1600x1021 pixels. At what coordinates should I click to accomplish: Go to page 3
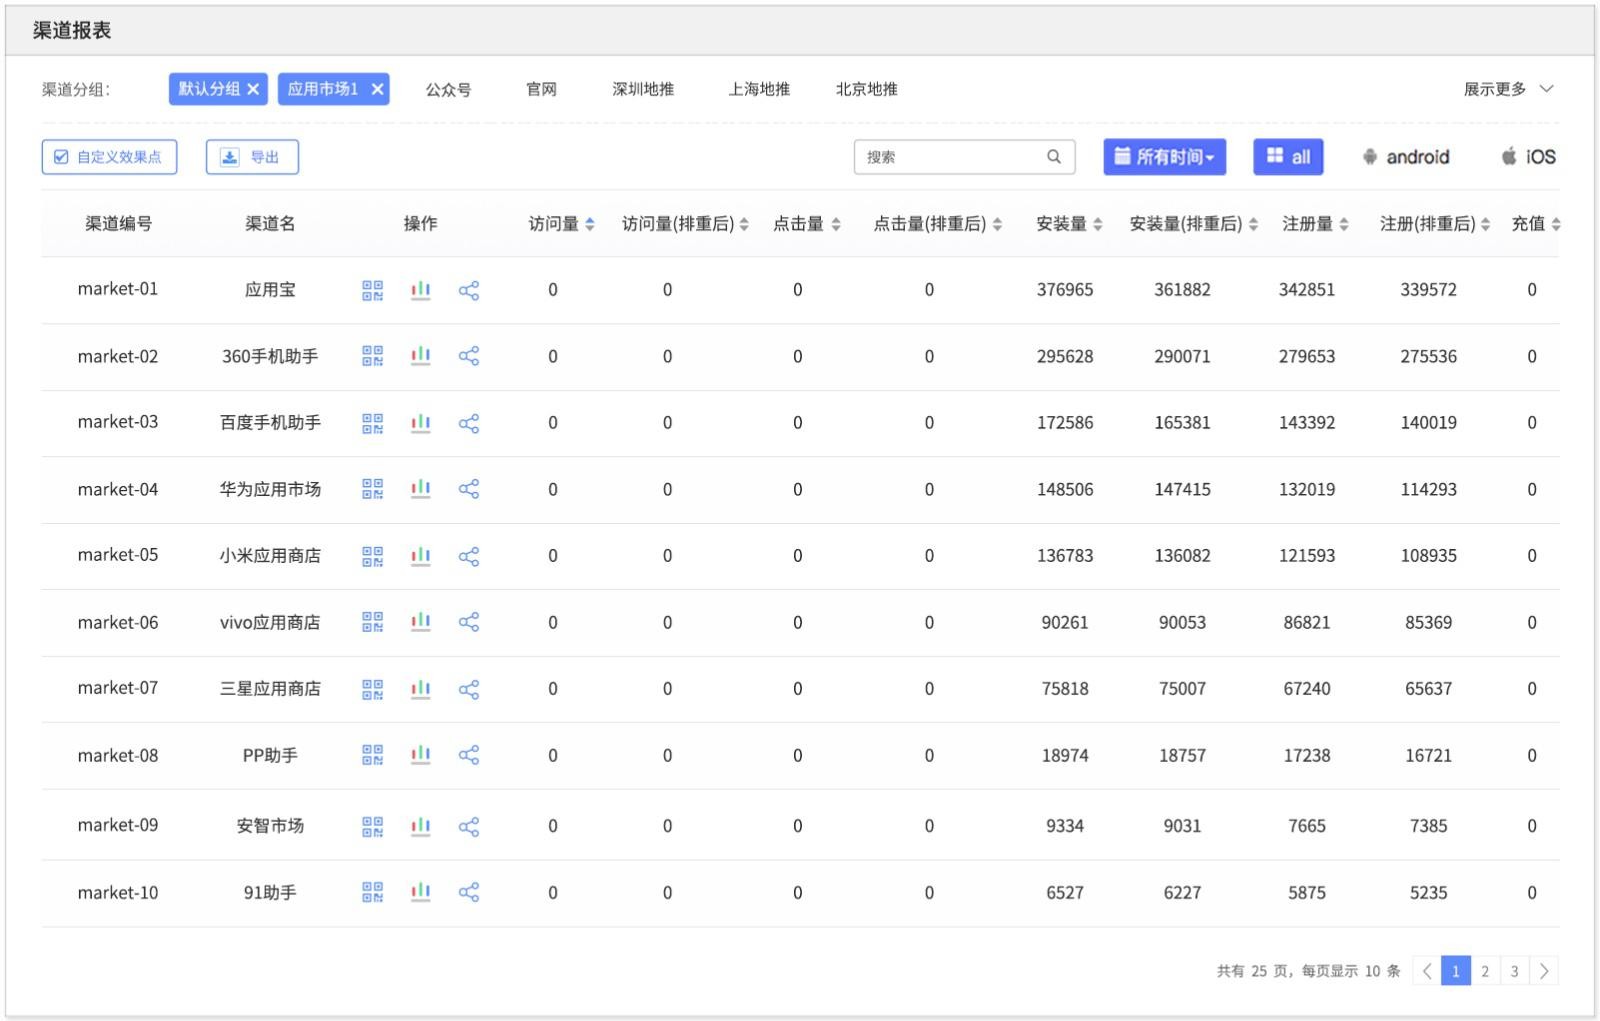coord(1514,971)
